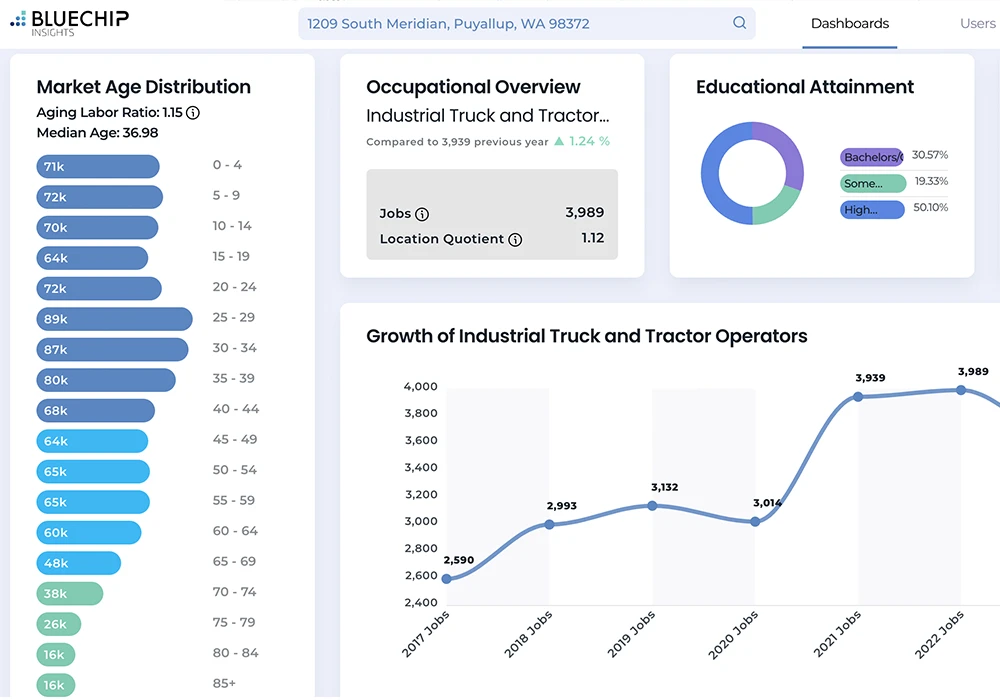Click the Industrial Truck and Tractor occupation title
The width and height of the screenshot is (1000, 700).
[487, 116]
